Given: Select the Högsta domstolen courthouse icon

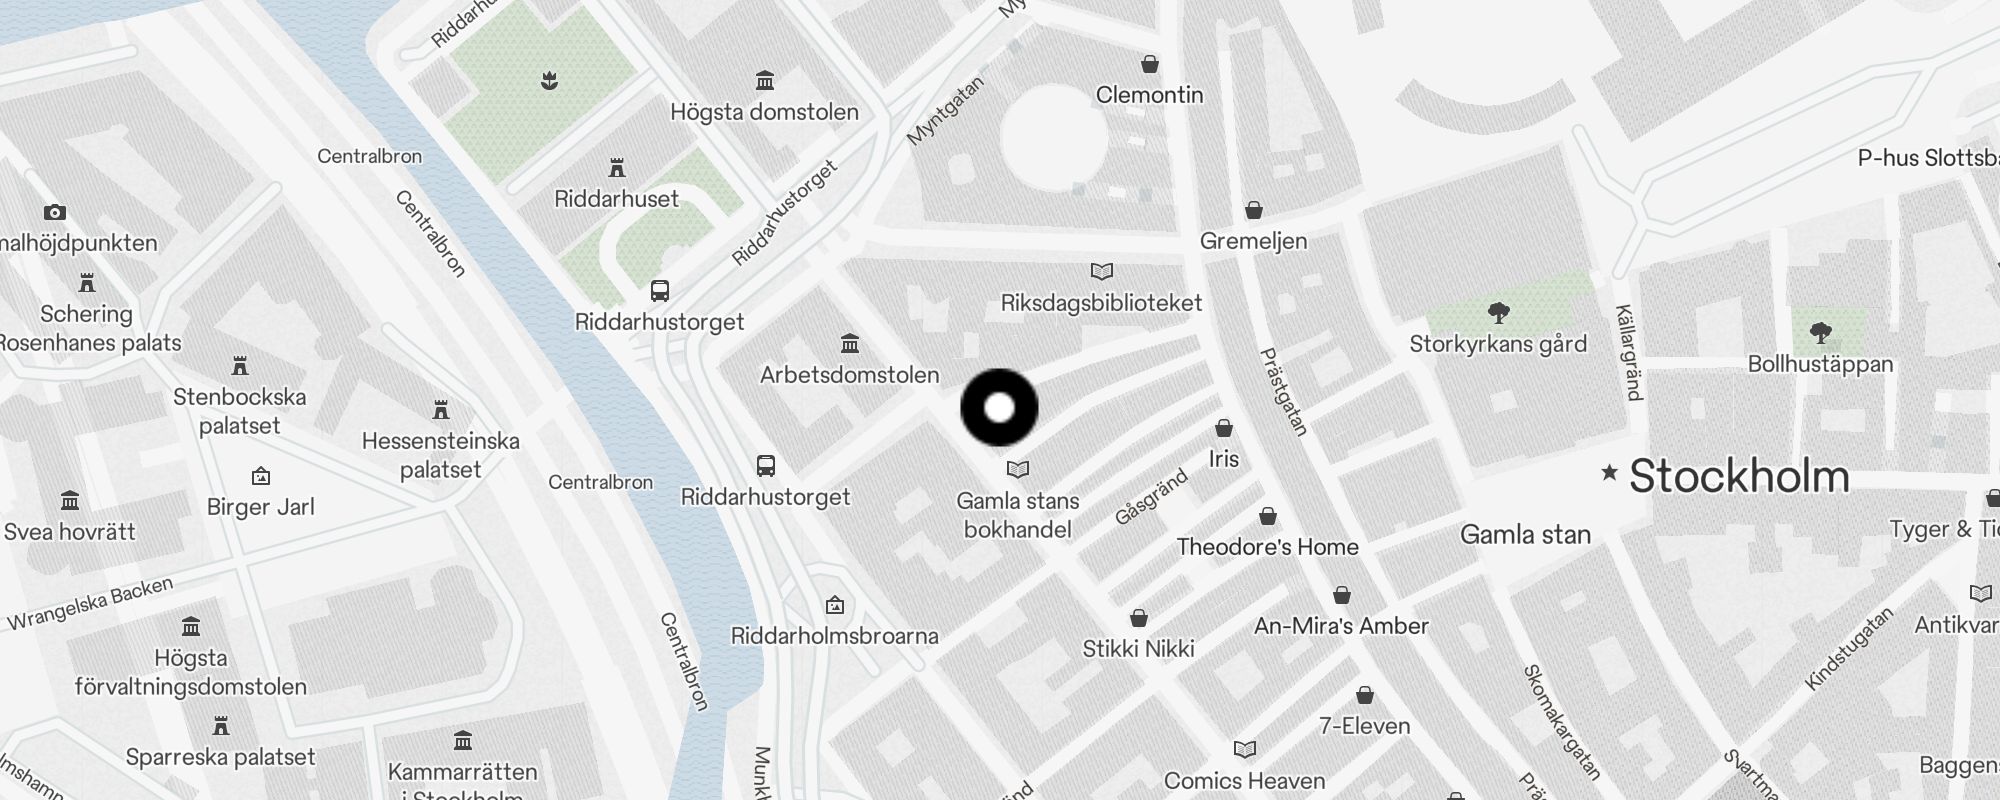Looking at the screenshot, I should pyautogui.click(x=765, y=80).
